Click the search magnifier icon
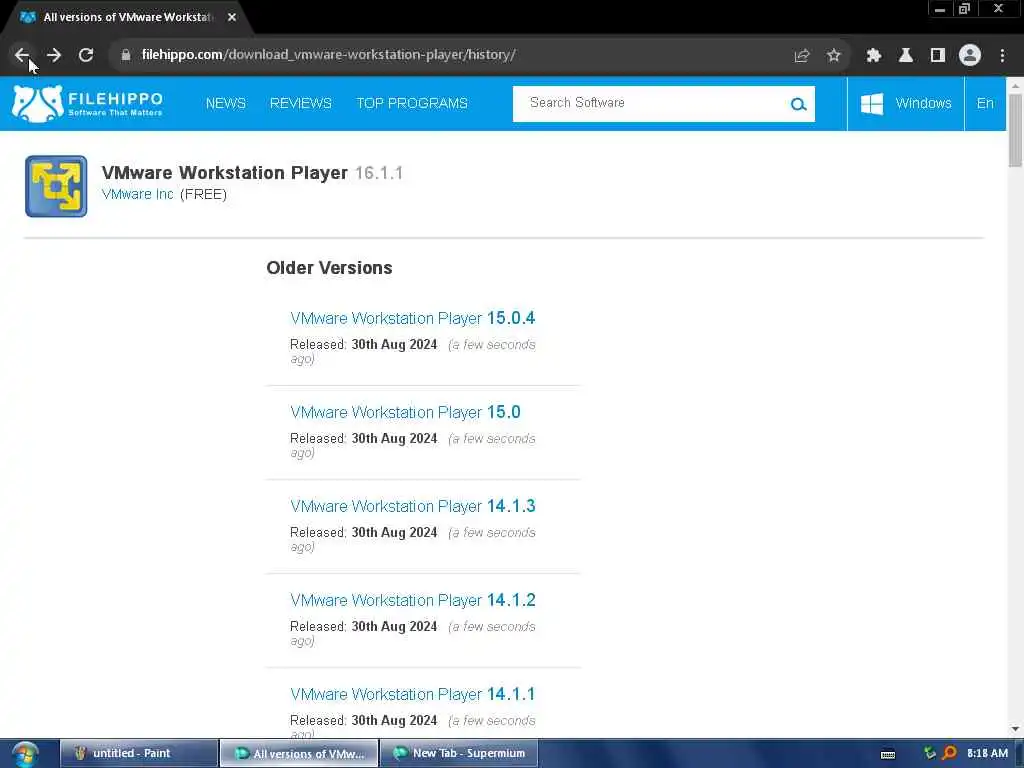 pyautogui.click(x=798, y=104)
